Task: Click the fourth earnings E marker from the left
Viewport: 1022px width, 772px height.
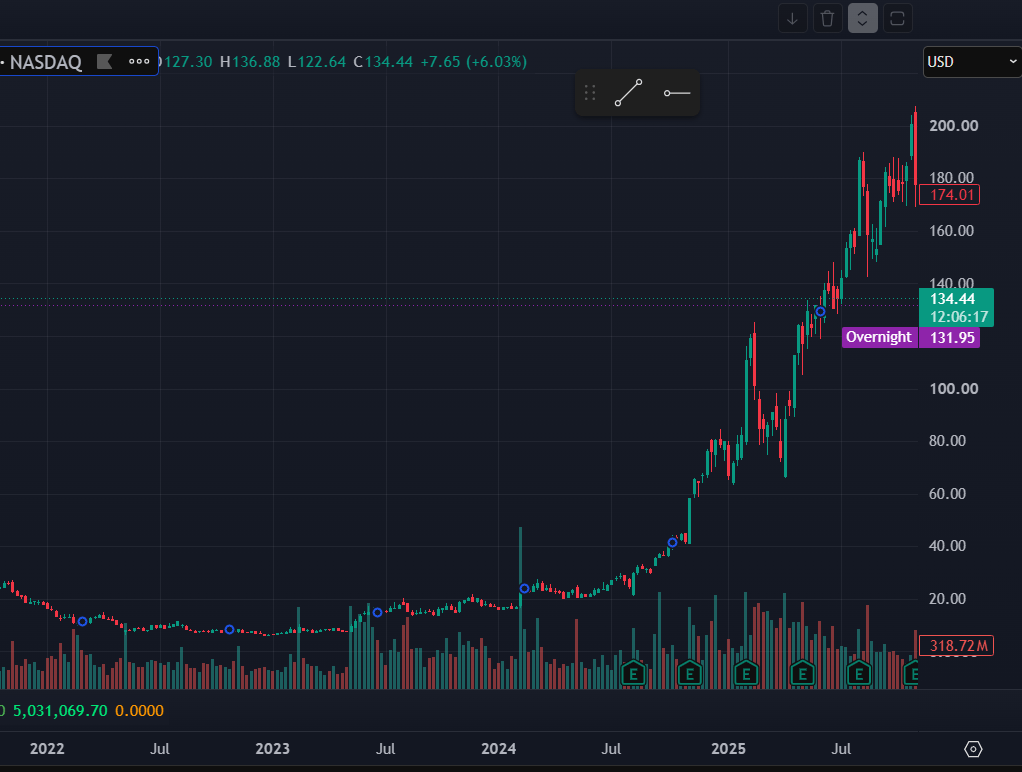Action: [802, 674]
